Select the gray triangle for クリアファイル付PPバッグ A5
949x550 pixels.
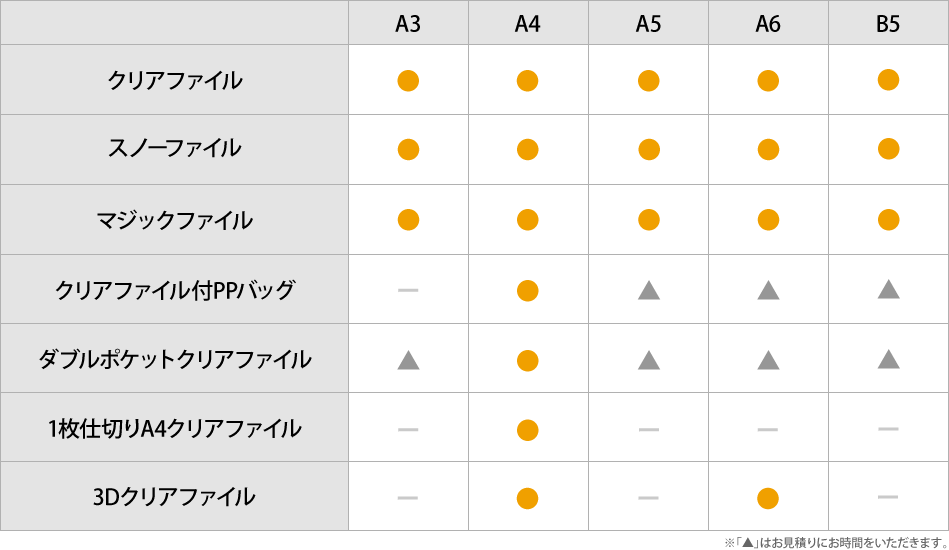click(x=649, y=290)
